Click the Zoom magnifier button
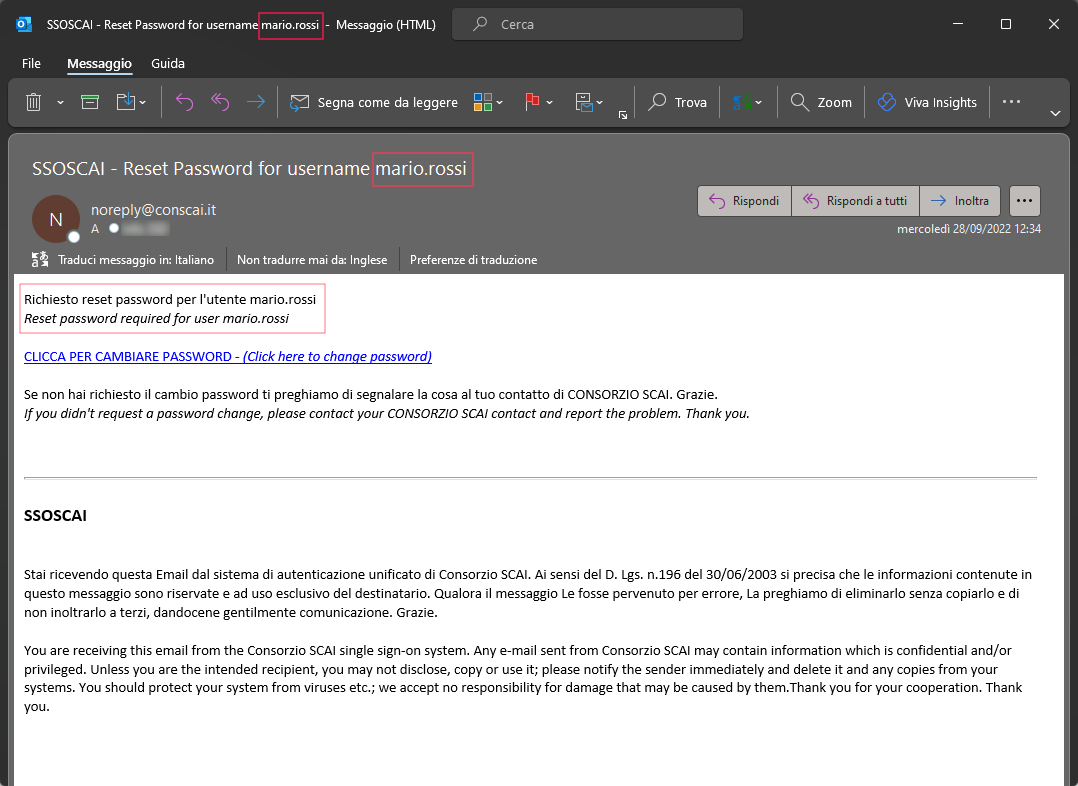 [x=821, y=102]
